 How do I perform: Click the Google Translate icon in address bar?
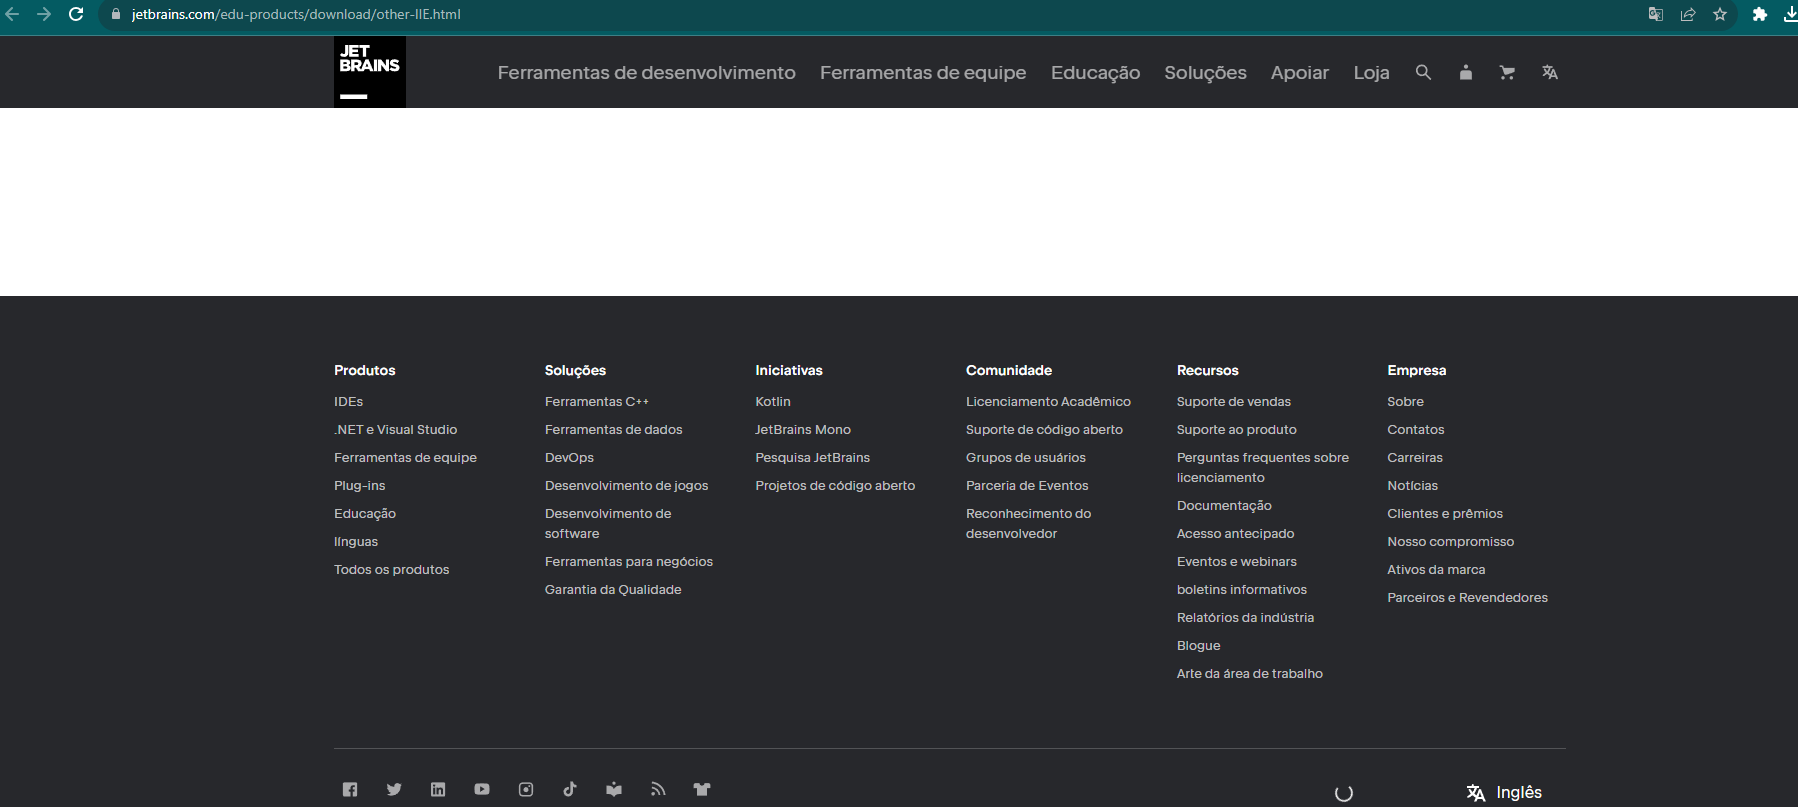[1656, 14]
